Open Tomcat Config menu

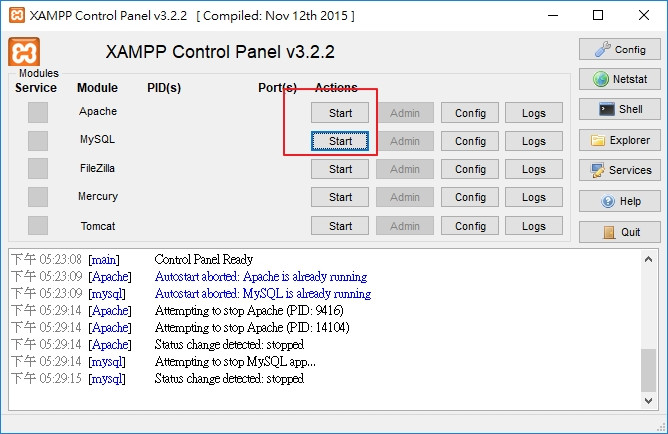[x=470, y=226]
